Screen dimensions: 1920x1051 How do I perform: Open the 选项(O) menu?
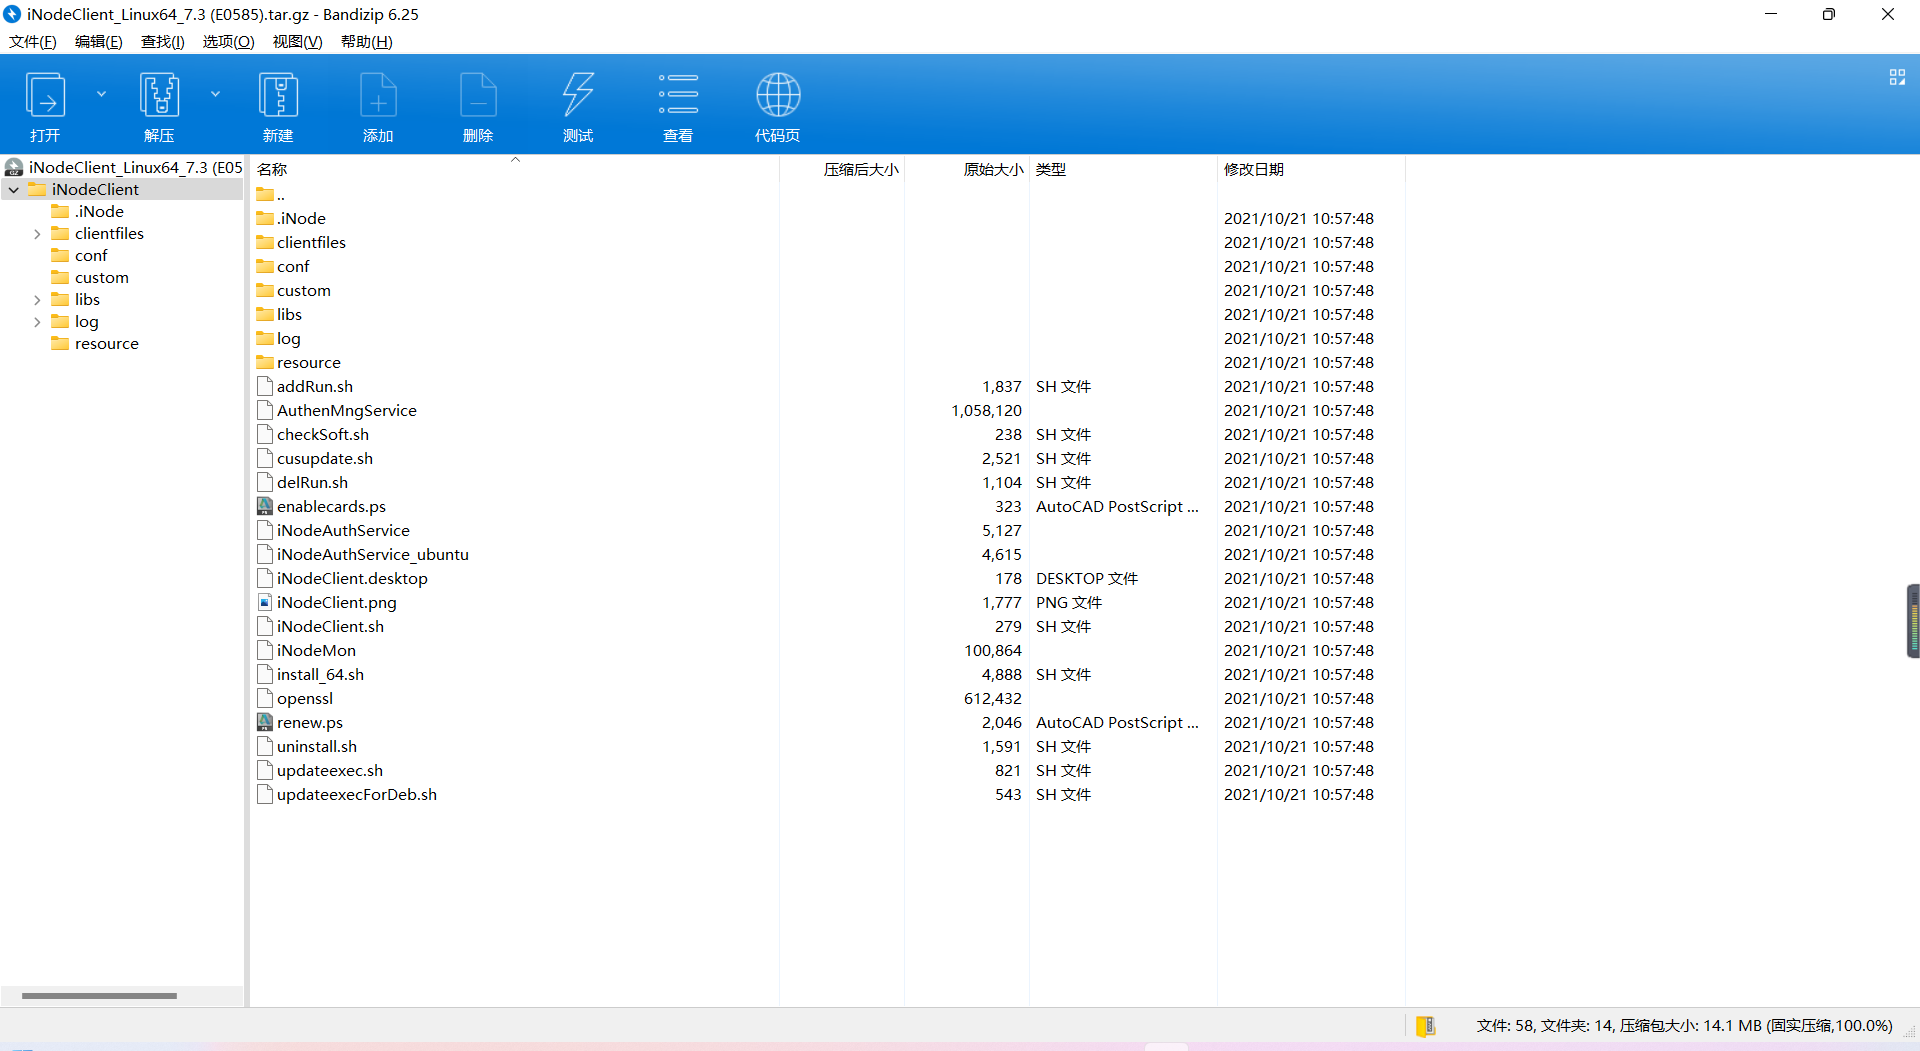coord(229,42)
